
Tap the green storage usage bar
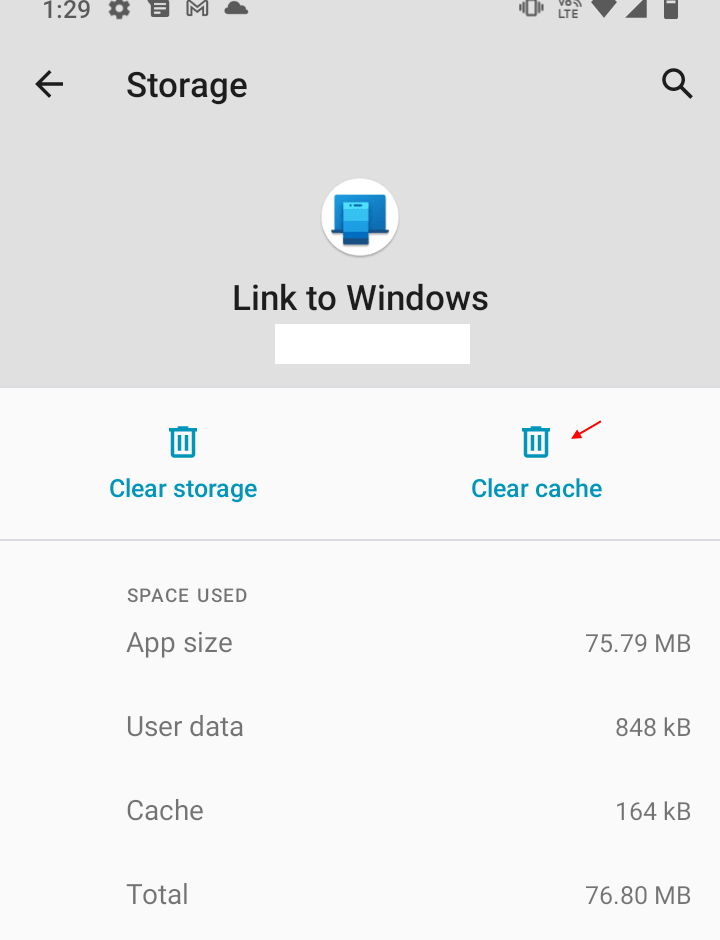point(372,343)
